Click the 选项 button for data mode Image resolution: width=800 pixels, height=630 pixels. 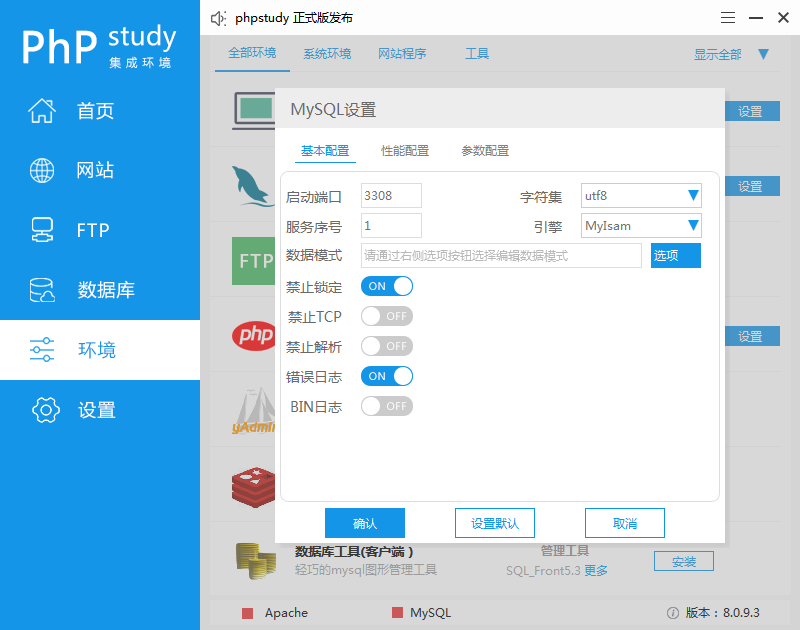pos(676,256)
